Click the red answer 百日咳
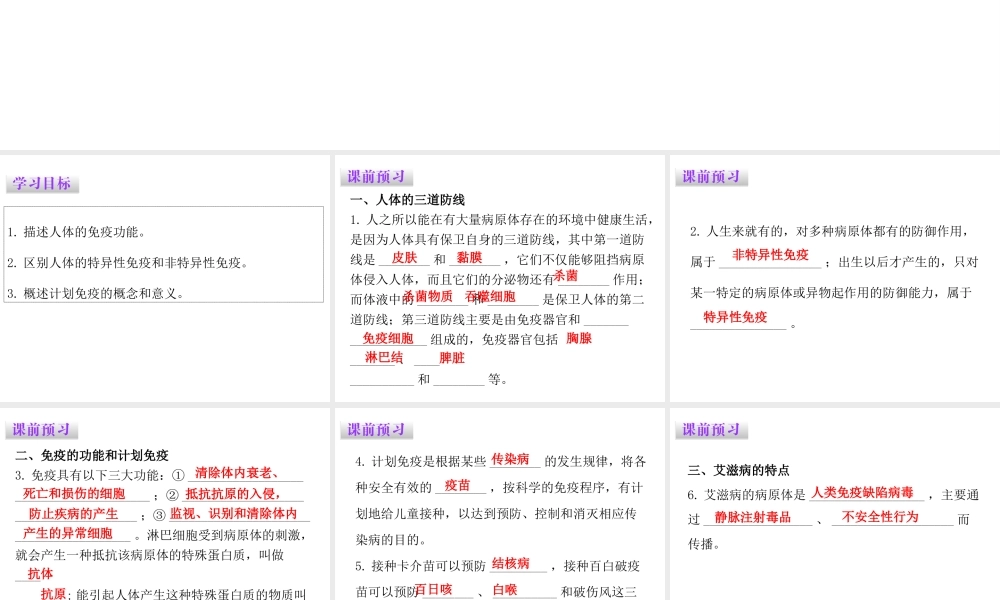This screenshot has height=600, width=1000. click(433, 590)
